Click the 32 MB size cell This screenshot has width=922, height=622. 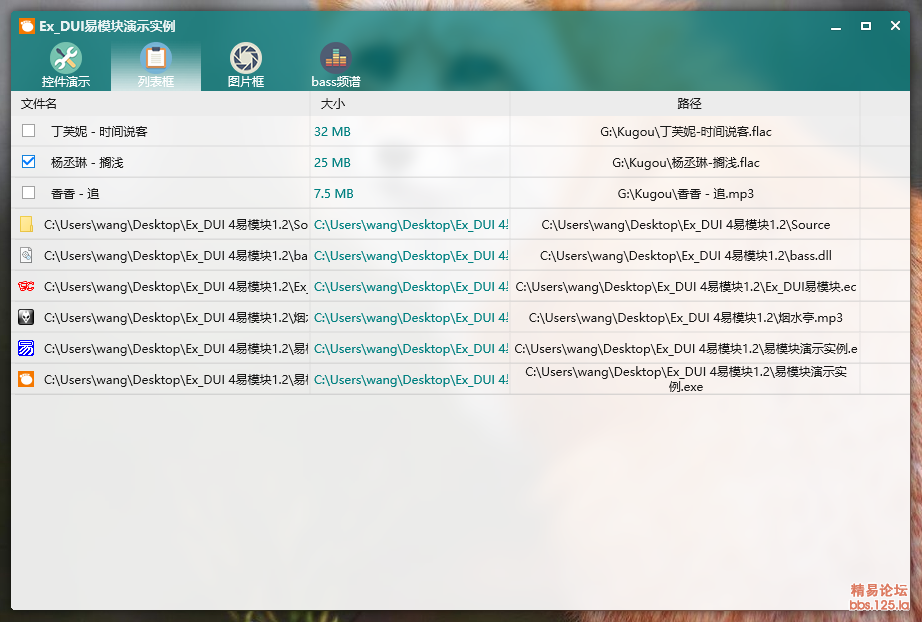(x=332, y=131)
